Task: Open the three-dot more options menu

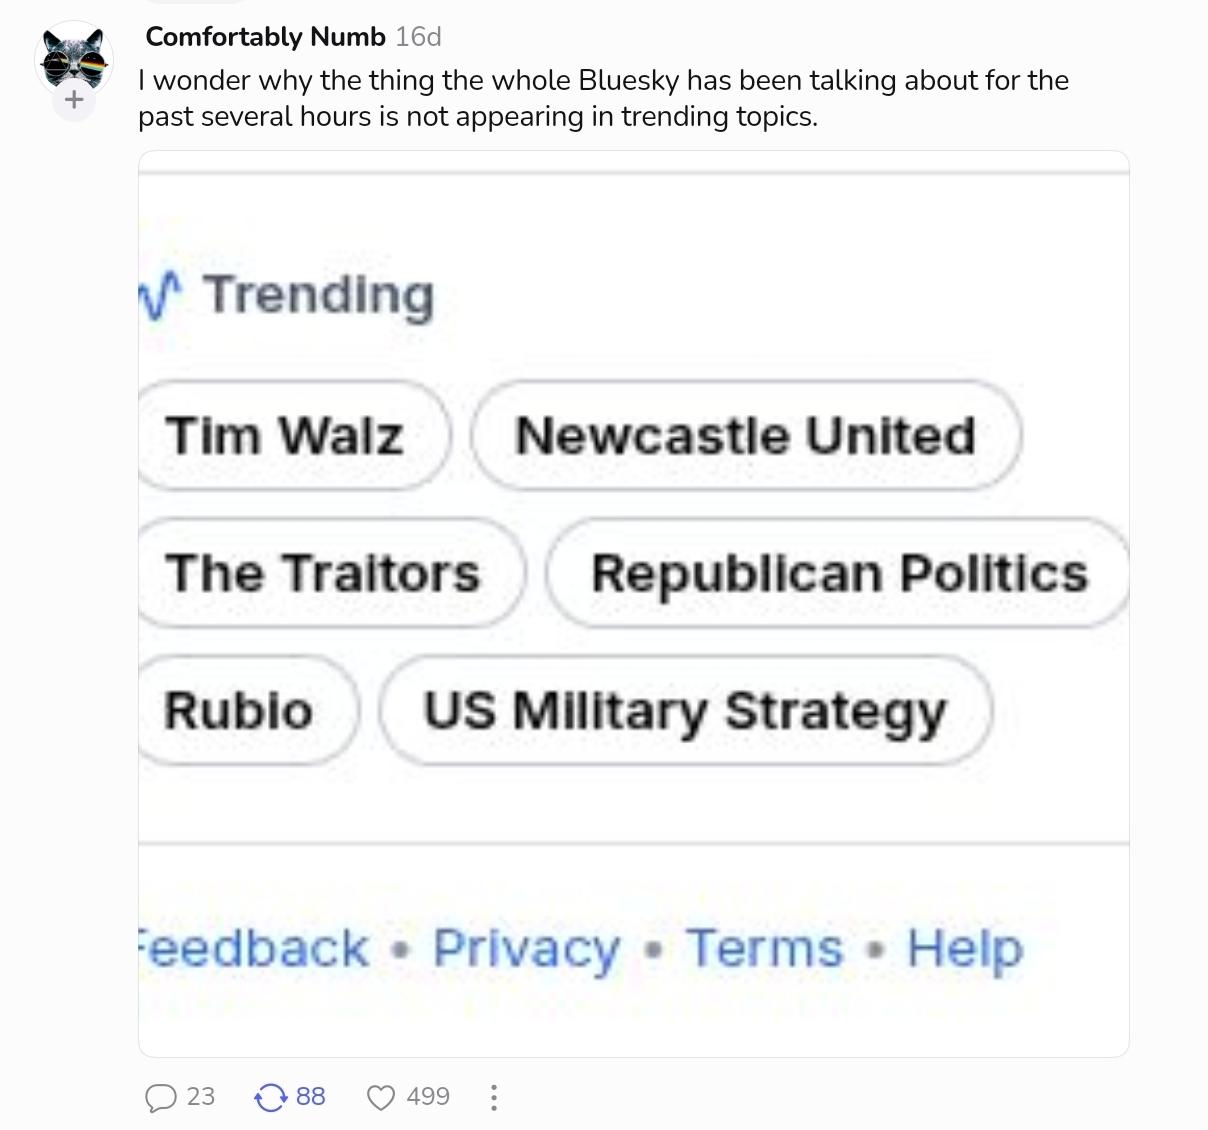Action: [x=494, y=1097]
